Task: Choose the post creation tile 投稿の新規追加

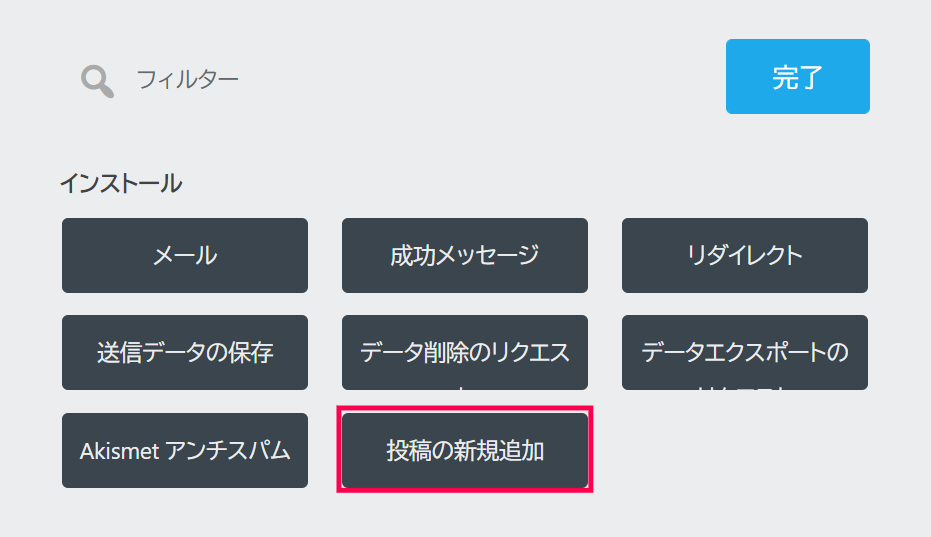Action: 465,450
